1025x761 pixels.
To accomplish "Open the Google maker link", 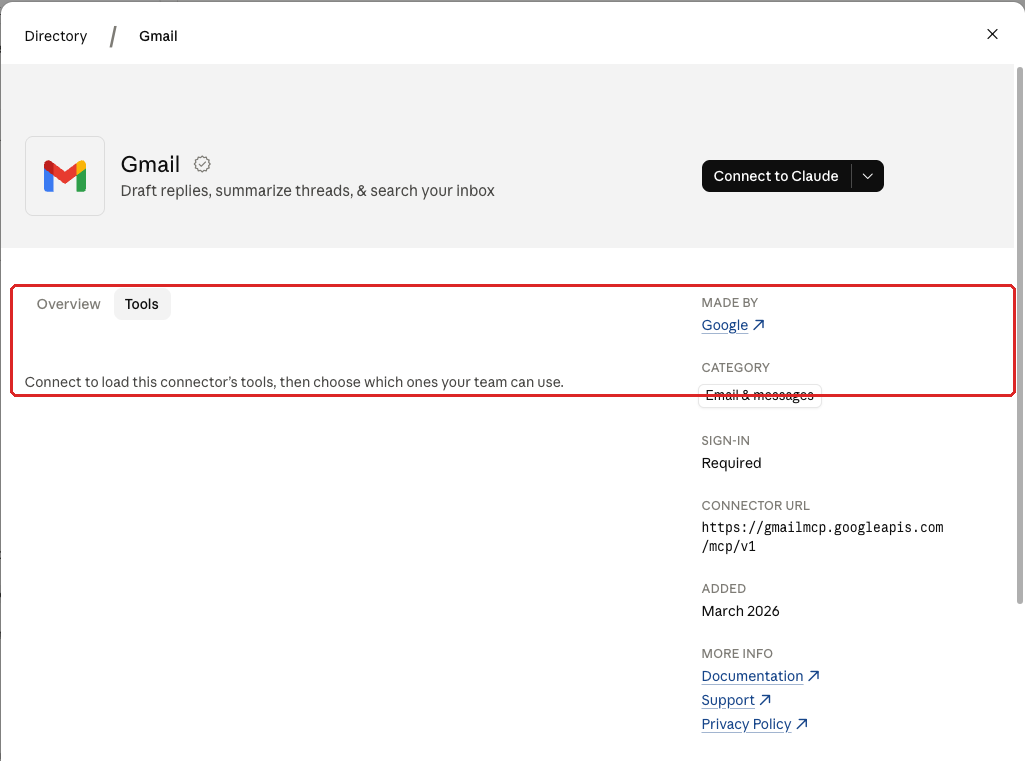I will (733, 325).
